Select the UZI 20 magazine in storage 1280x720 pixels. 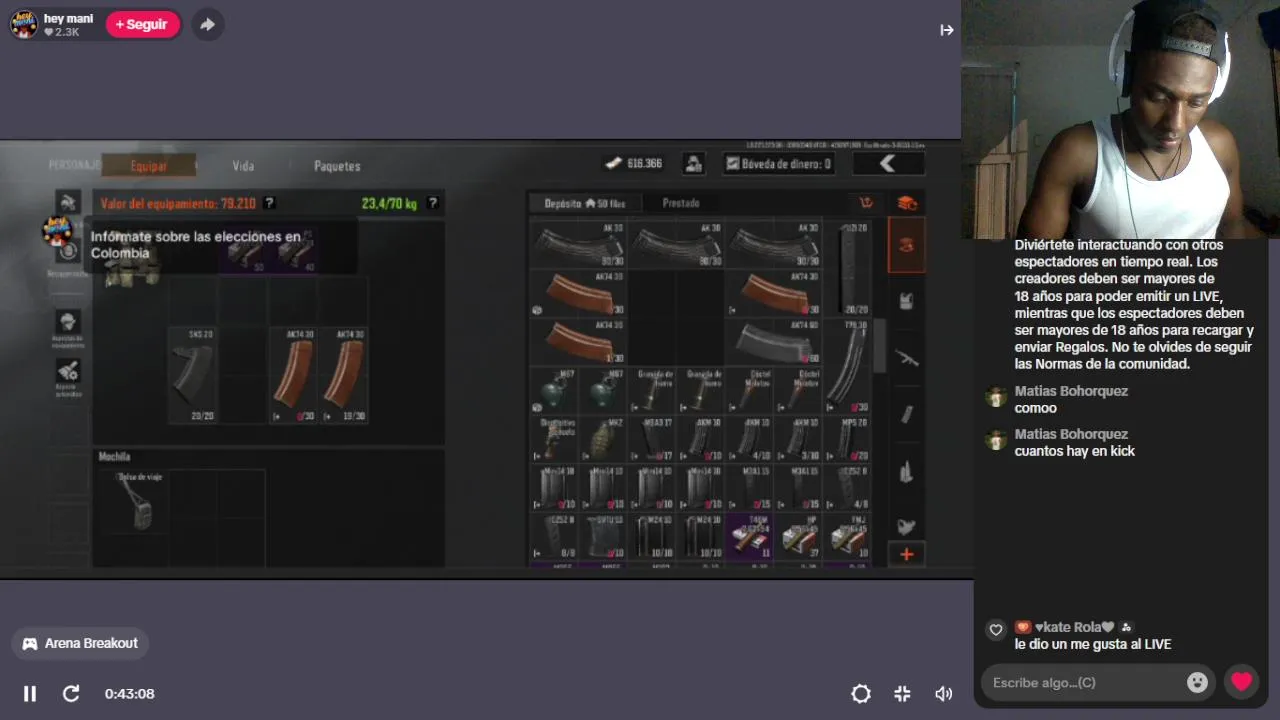click(x=849, y=269)
